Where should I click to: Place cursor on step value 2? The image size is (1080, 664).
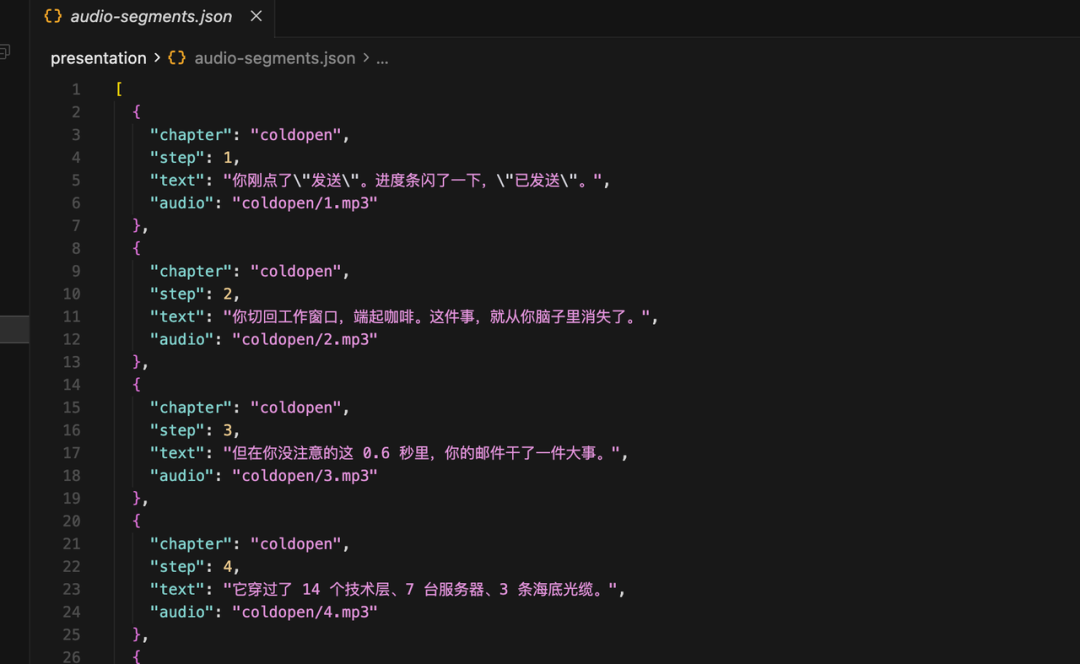(x=227, y=294)
